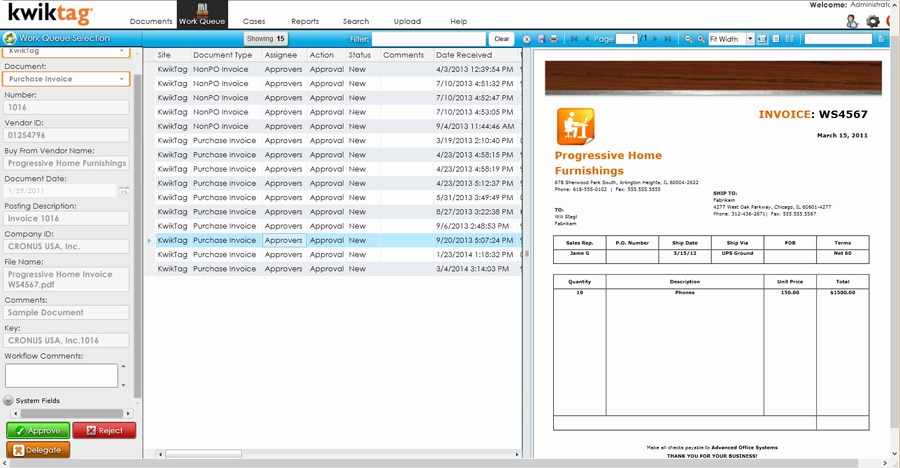Click the queue list horizontal scrollbar thumb
The height and width of the screenshot is (468, 900).
pos(203,454)
